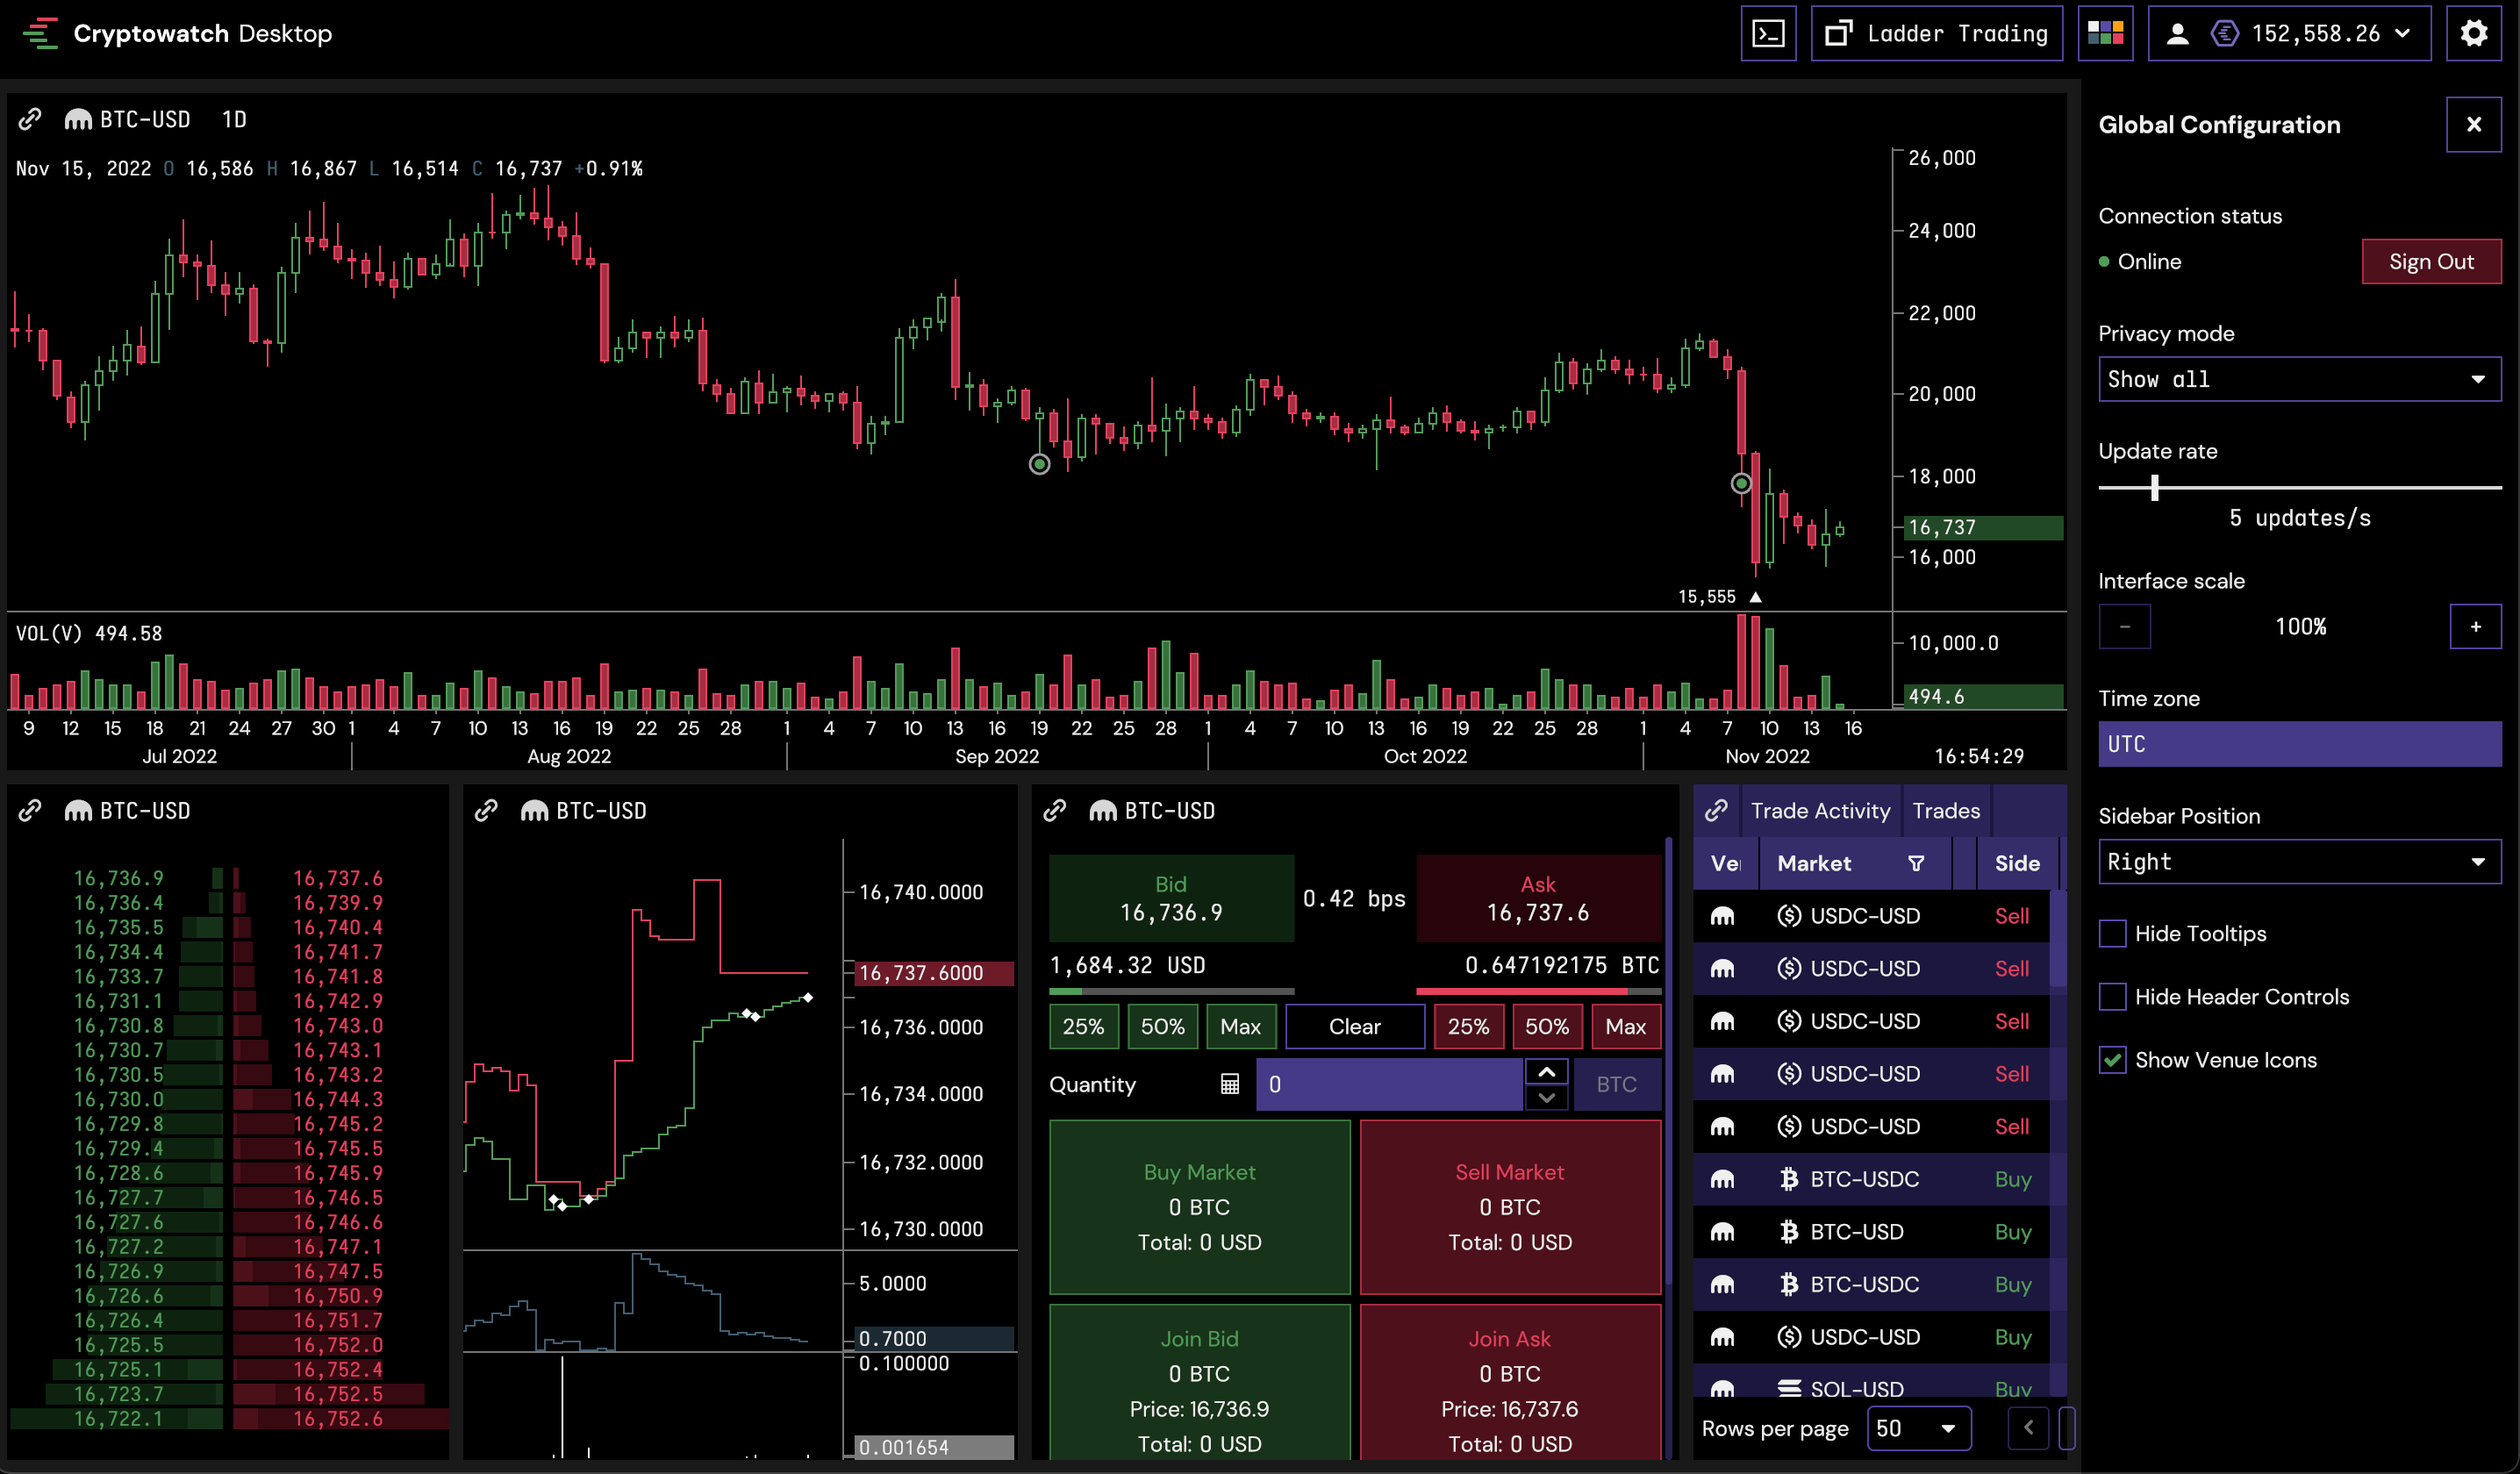Uncheck Show Venue Icons
Screen dimensions: 2520x1474
[2112, 1059]
